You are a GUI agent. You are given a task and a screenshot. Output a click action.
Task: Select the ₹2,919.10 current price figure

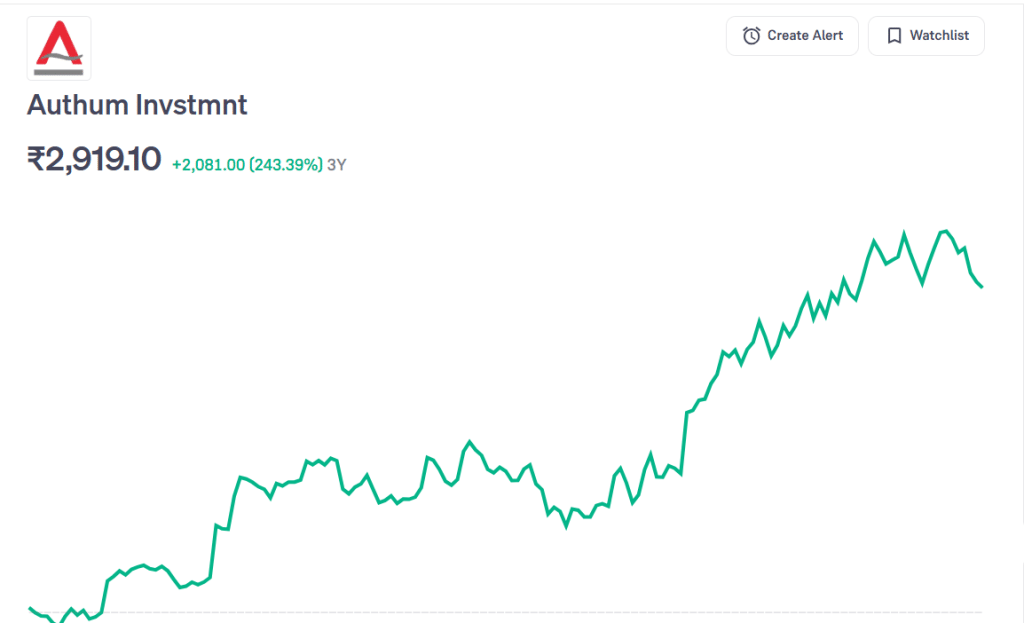point(94,160)
